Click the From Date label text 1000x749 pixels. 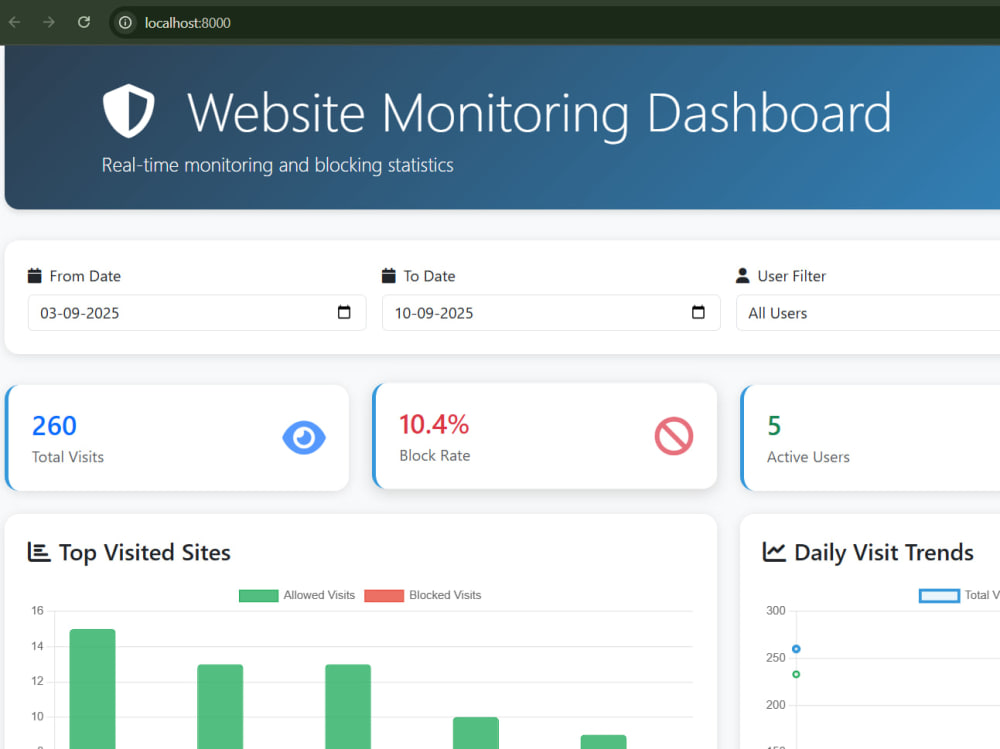(85, 276)
